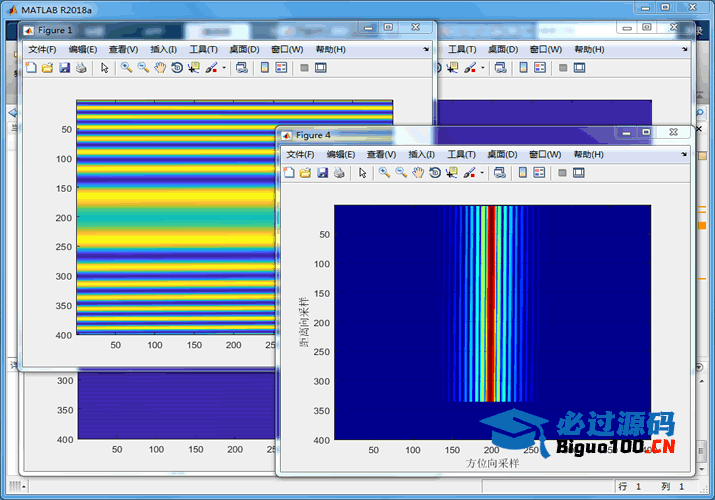The width and height of the screenshot is (715, 500).
Task: Open Brush color dropdown arrow in Figure 1
Action: point(224,68)
